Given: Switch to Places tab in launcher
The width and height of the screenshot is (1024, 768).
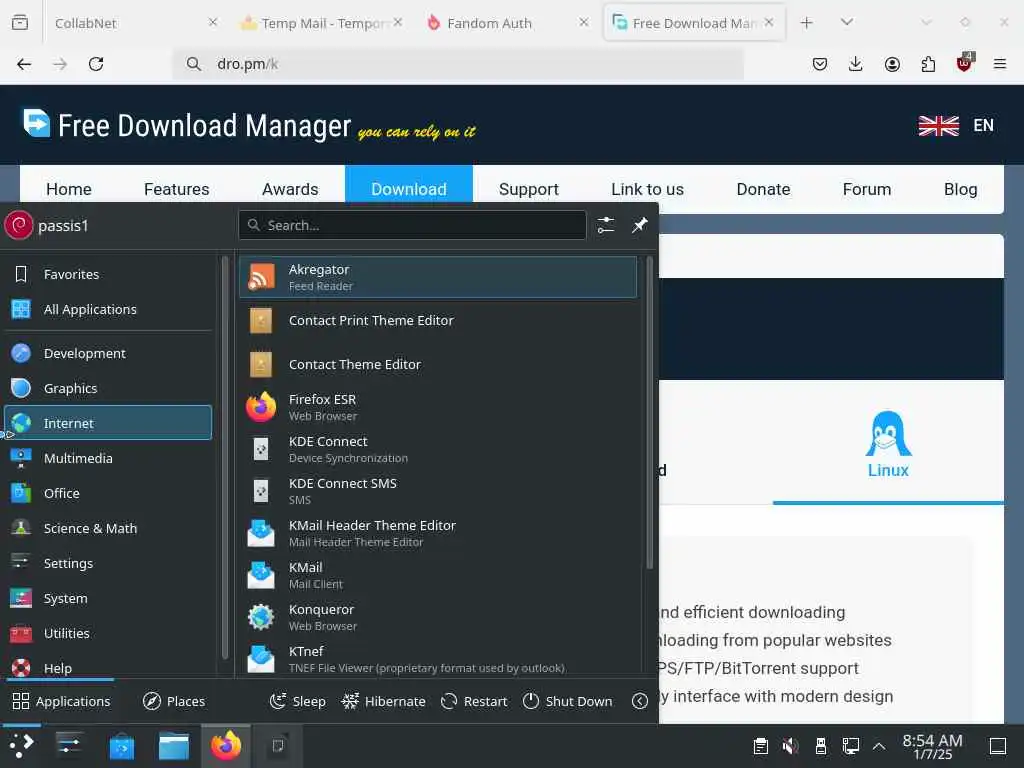Looking at the screenshot, I should click(174, 701).
